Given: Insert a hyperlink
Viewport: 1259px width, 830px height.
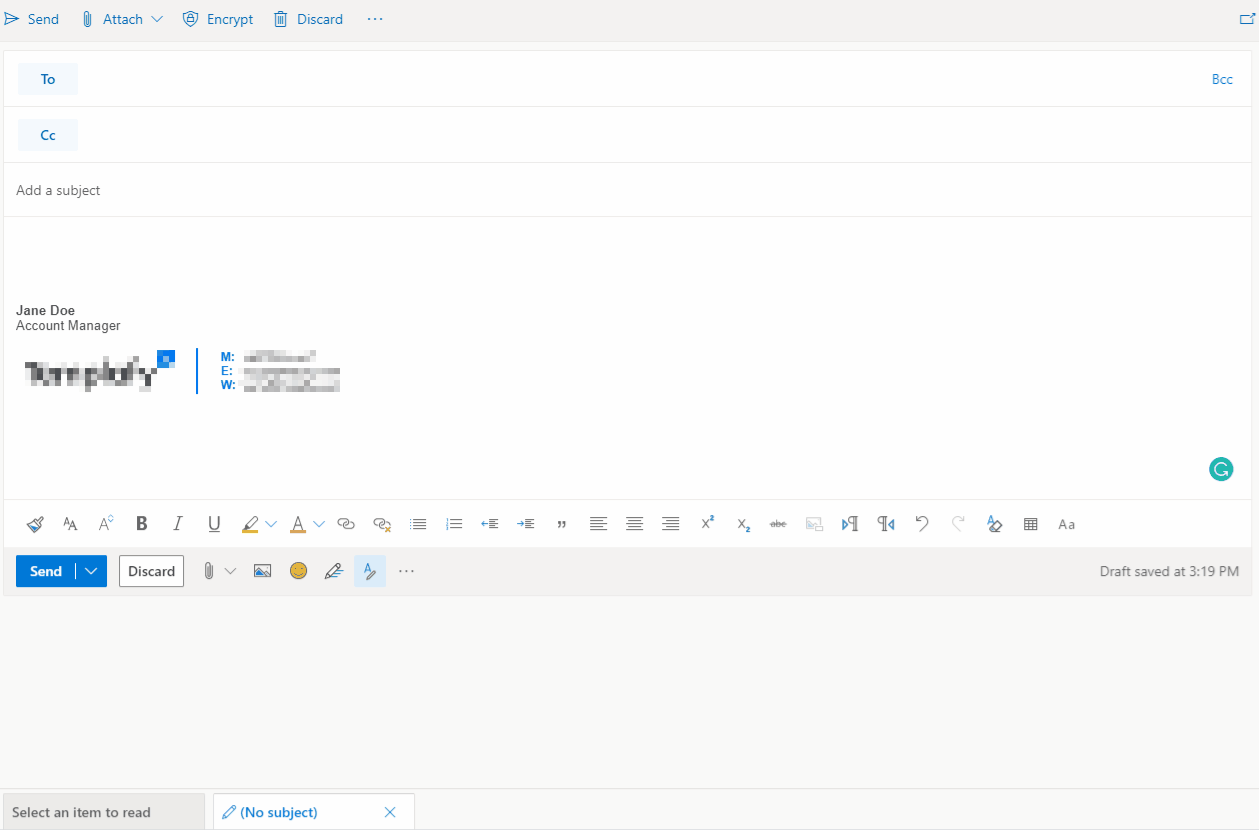Looking at the screenshot, I should (346, 524).
